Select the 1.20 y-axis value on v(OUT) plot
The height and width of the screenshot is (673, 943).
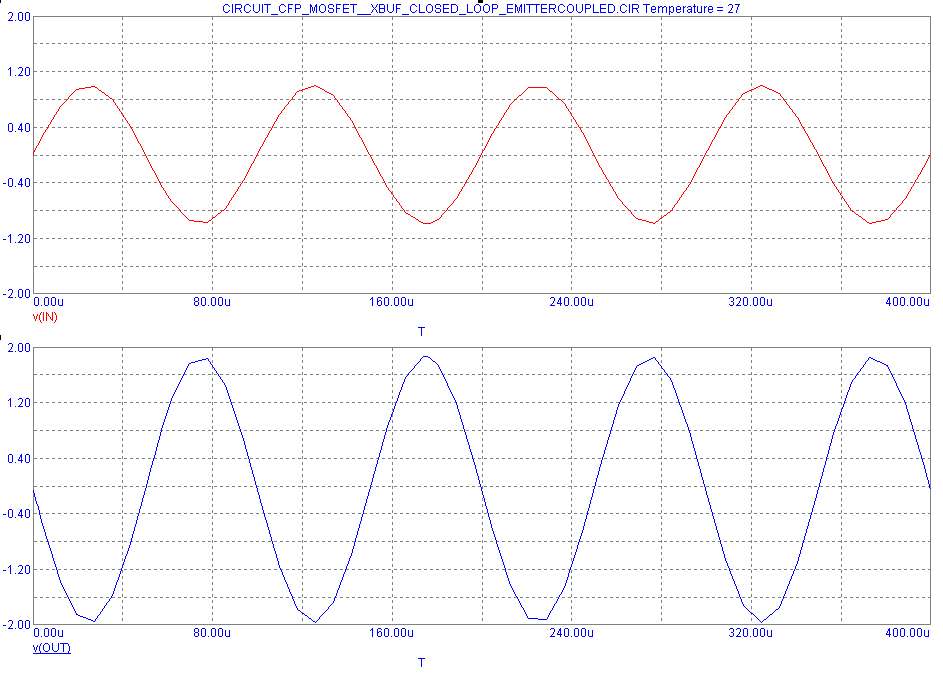point(19,403)
